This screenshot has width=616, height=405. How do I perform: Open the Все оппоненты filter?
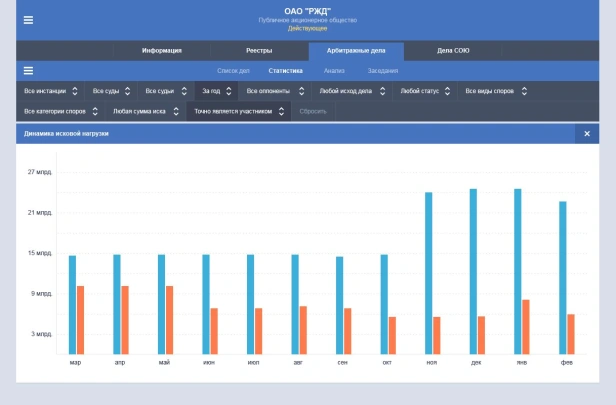(275, 91)
